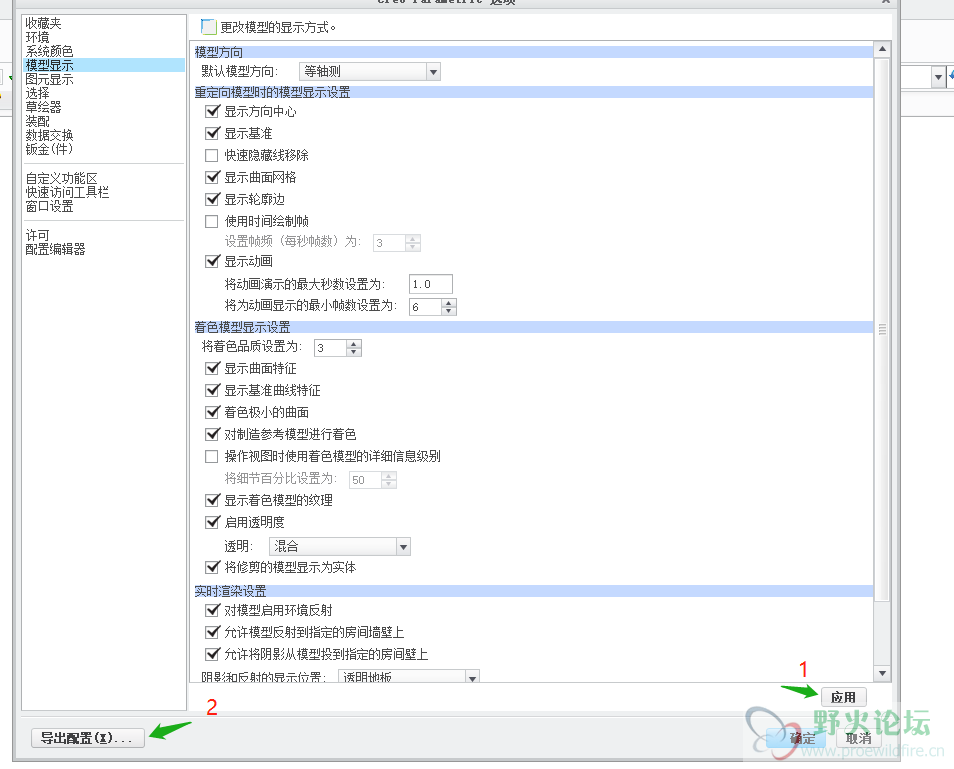Toggle 显示基准 checkbox
The image size is (954, 769).
pyautogui.click(x=212, y=133)
